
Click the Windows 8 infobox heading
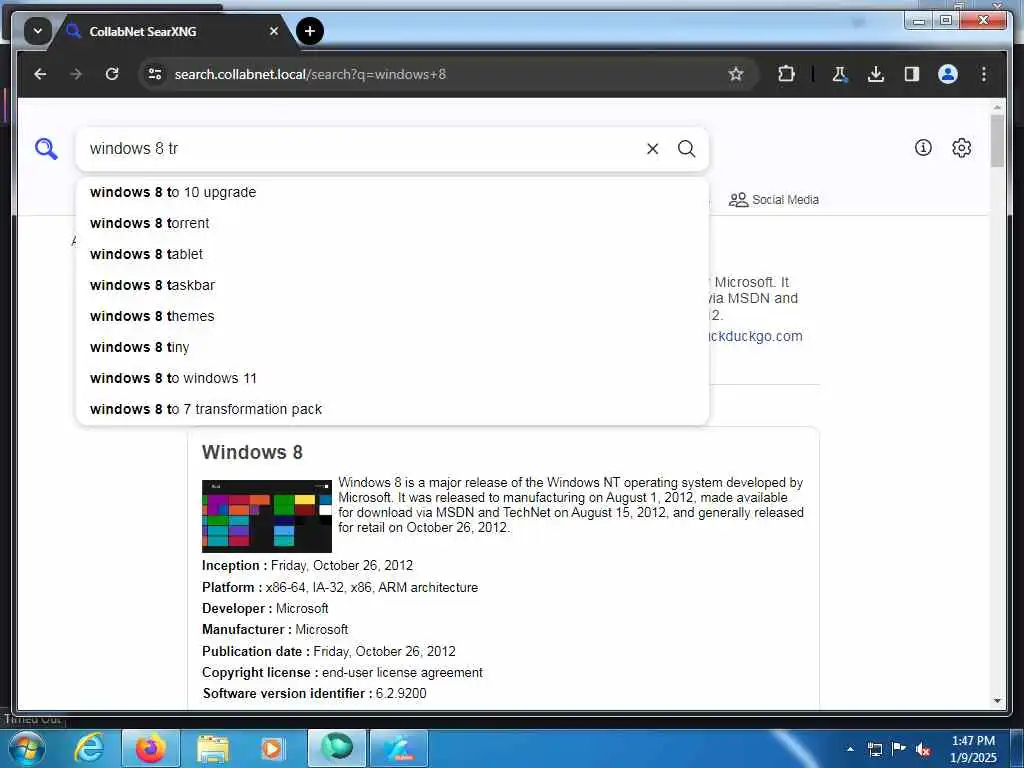coord(252,452)
